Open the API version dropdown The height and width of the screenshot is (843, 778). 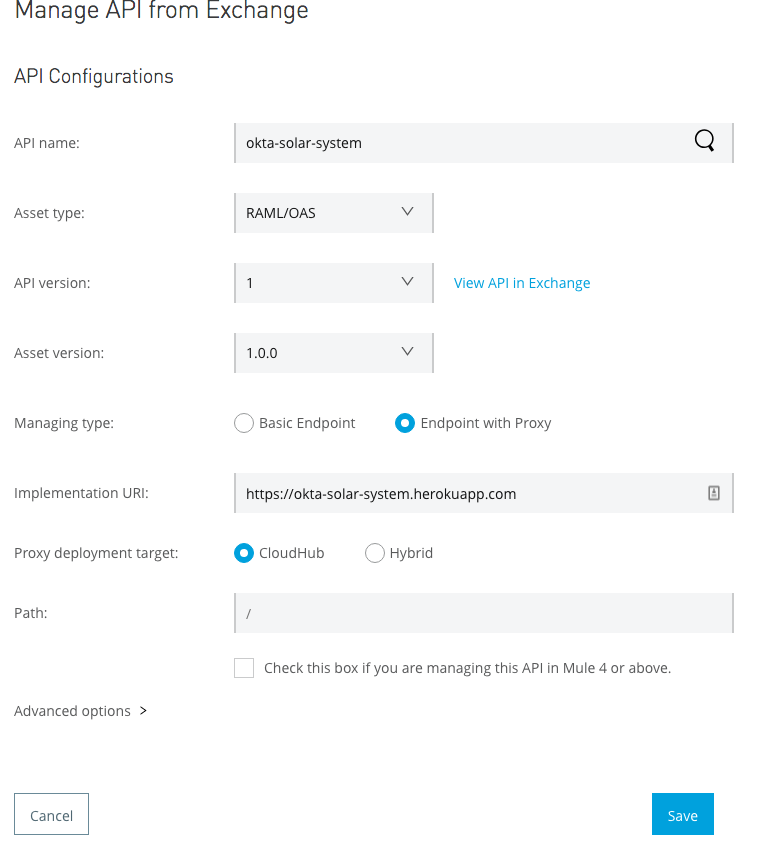point(333,283)
